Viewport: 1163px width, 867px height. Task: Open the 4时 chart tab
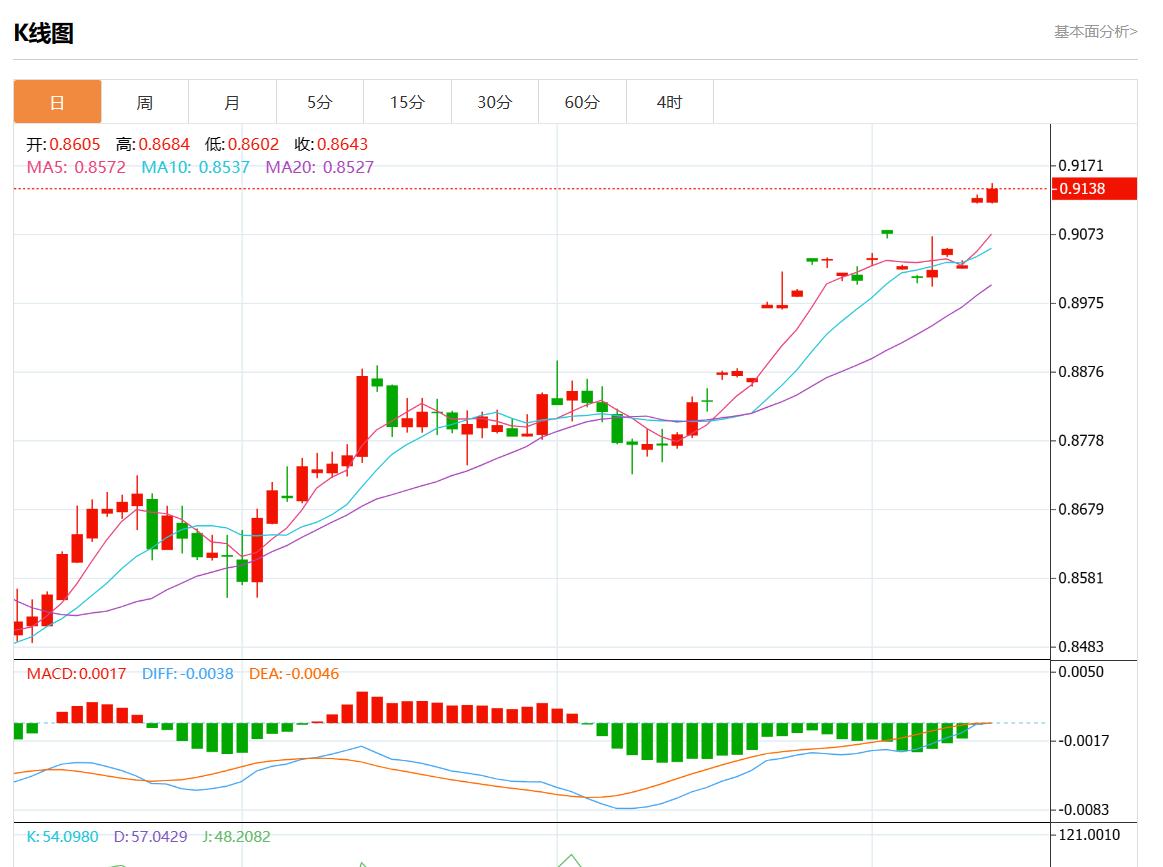[670, 102]
